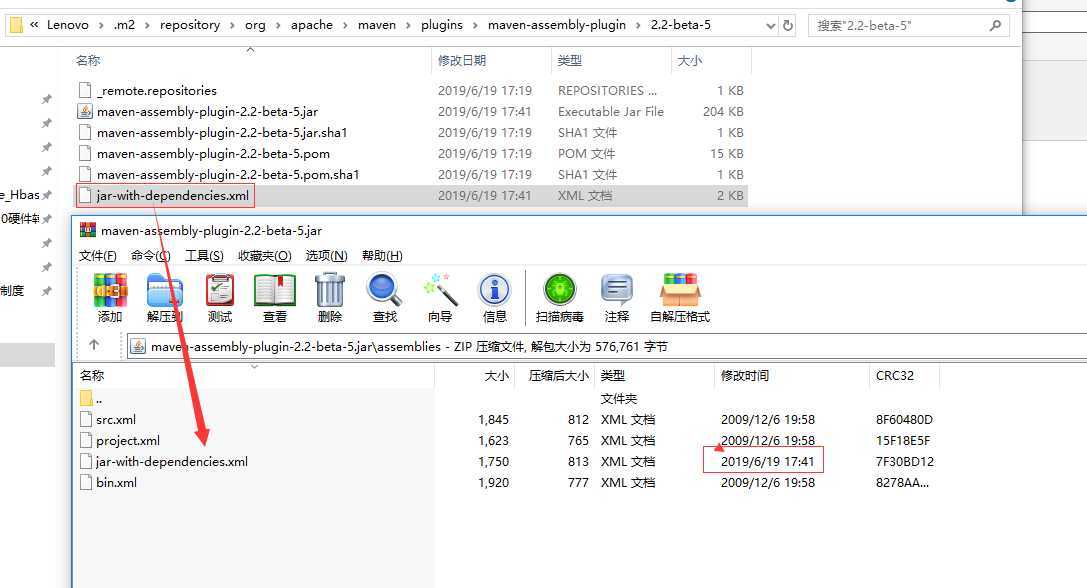The image size is (1087, 588).
Task: Expand breadcrumb chevron after 'maven-assembly-plugin'
Action: pyautogui.click(x=638, y=26)
